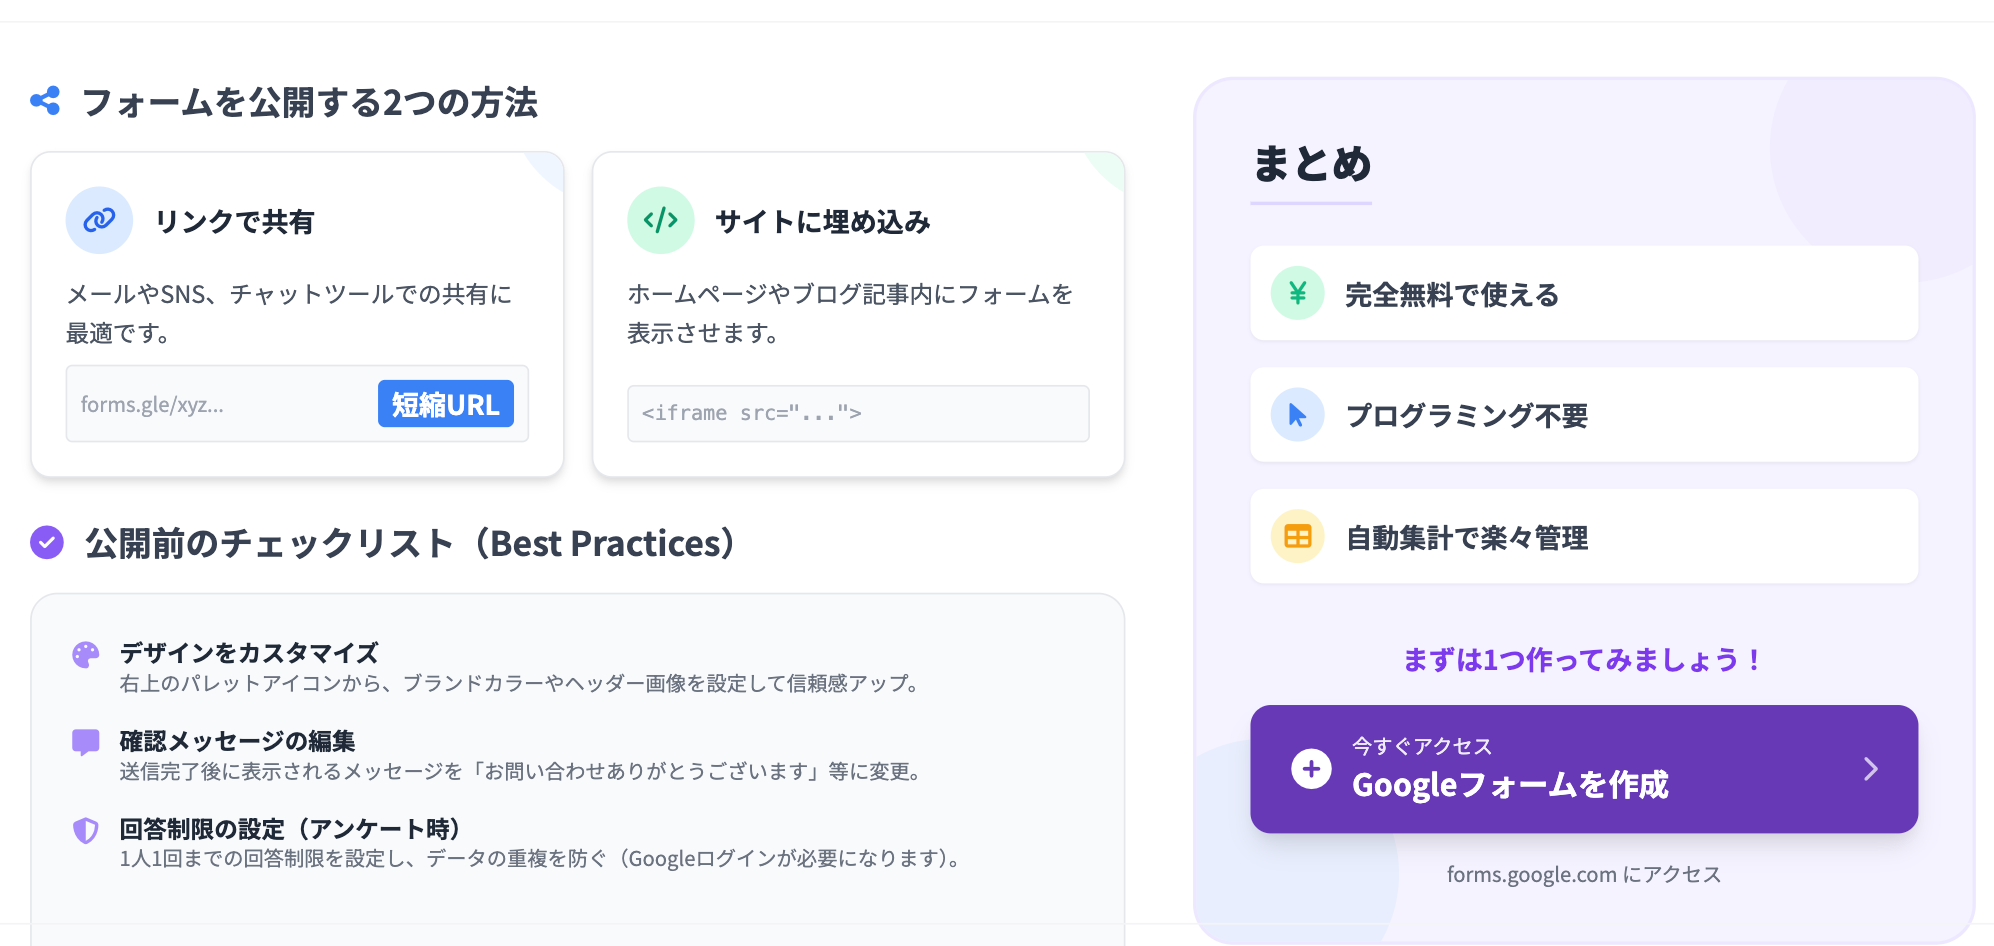Select the 自動集計で楽々管理 summary item

pos(1583,537)
